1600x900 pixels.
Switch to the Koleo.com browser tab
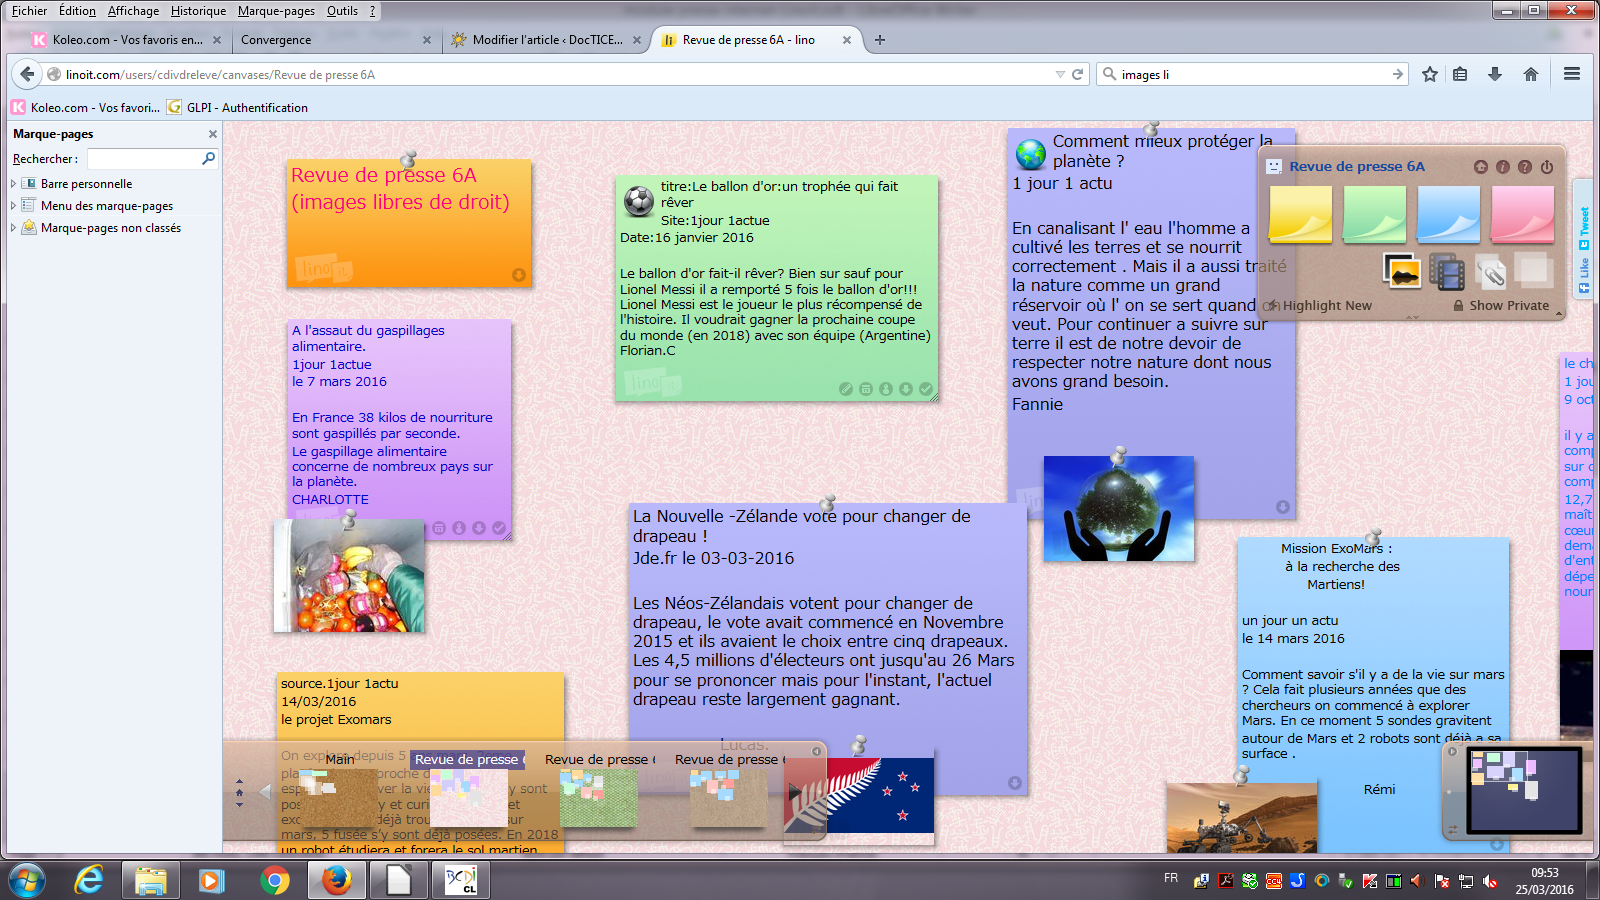point(127,40)
